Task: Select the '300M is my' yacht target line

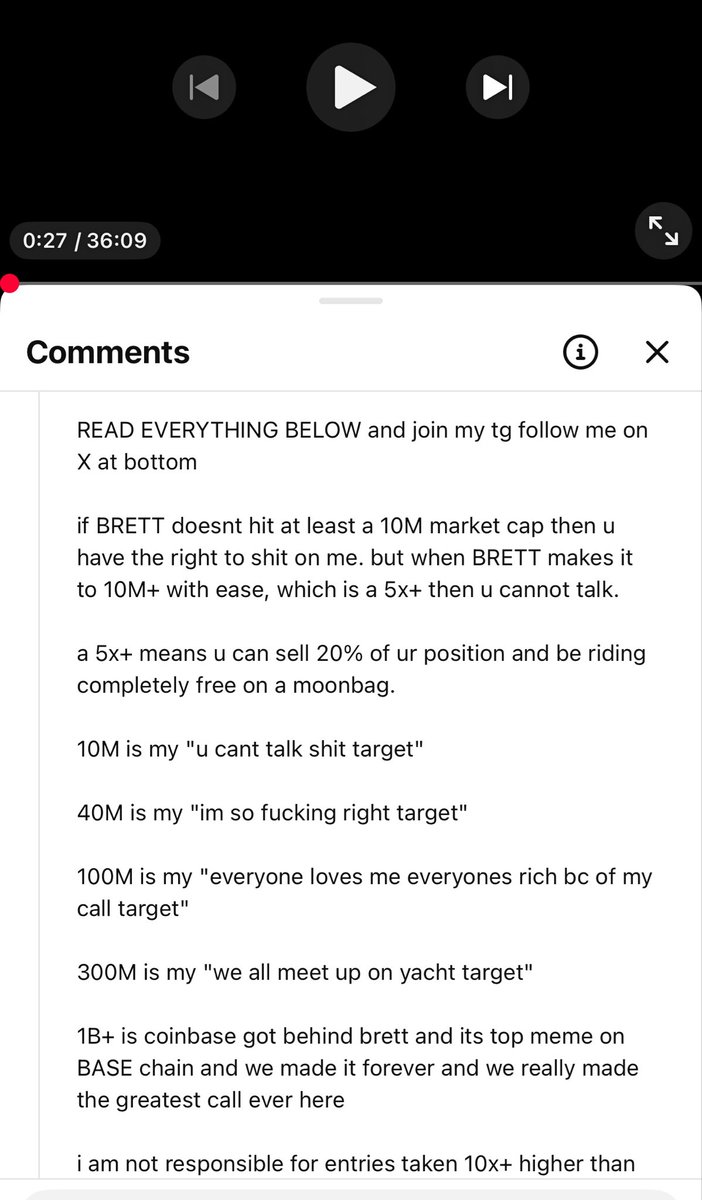Action: coord(305,973)
